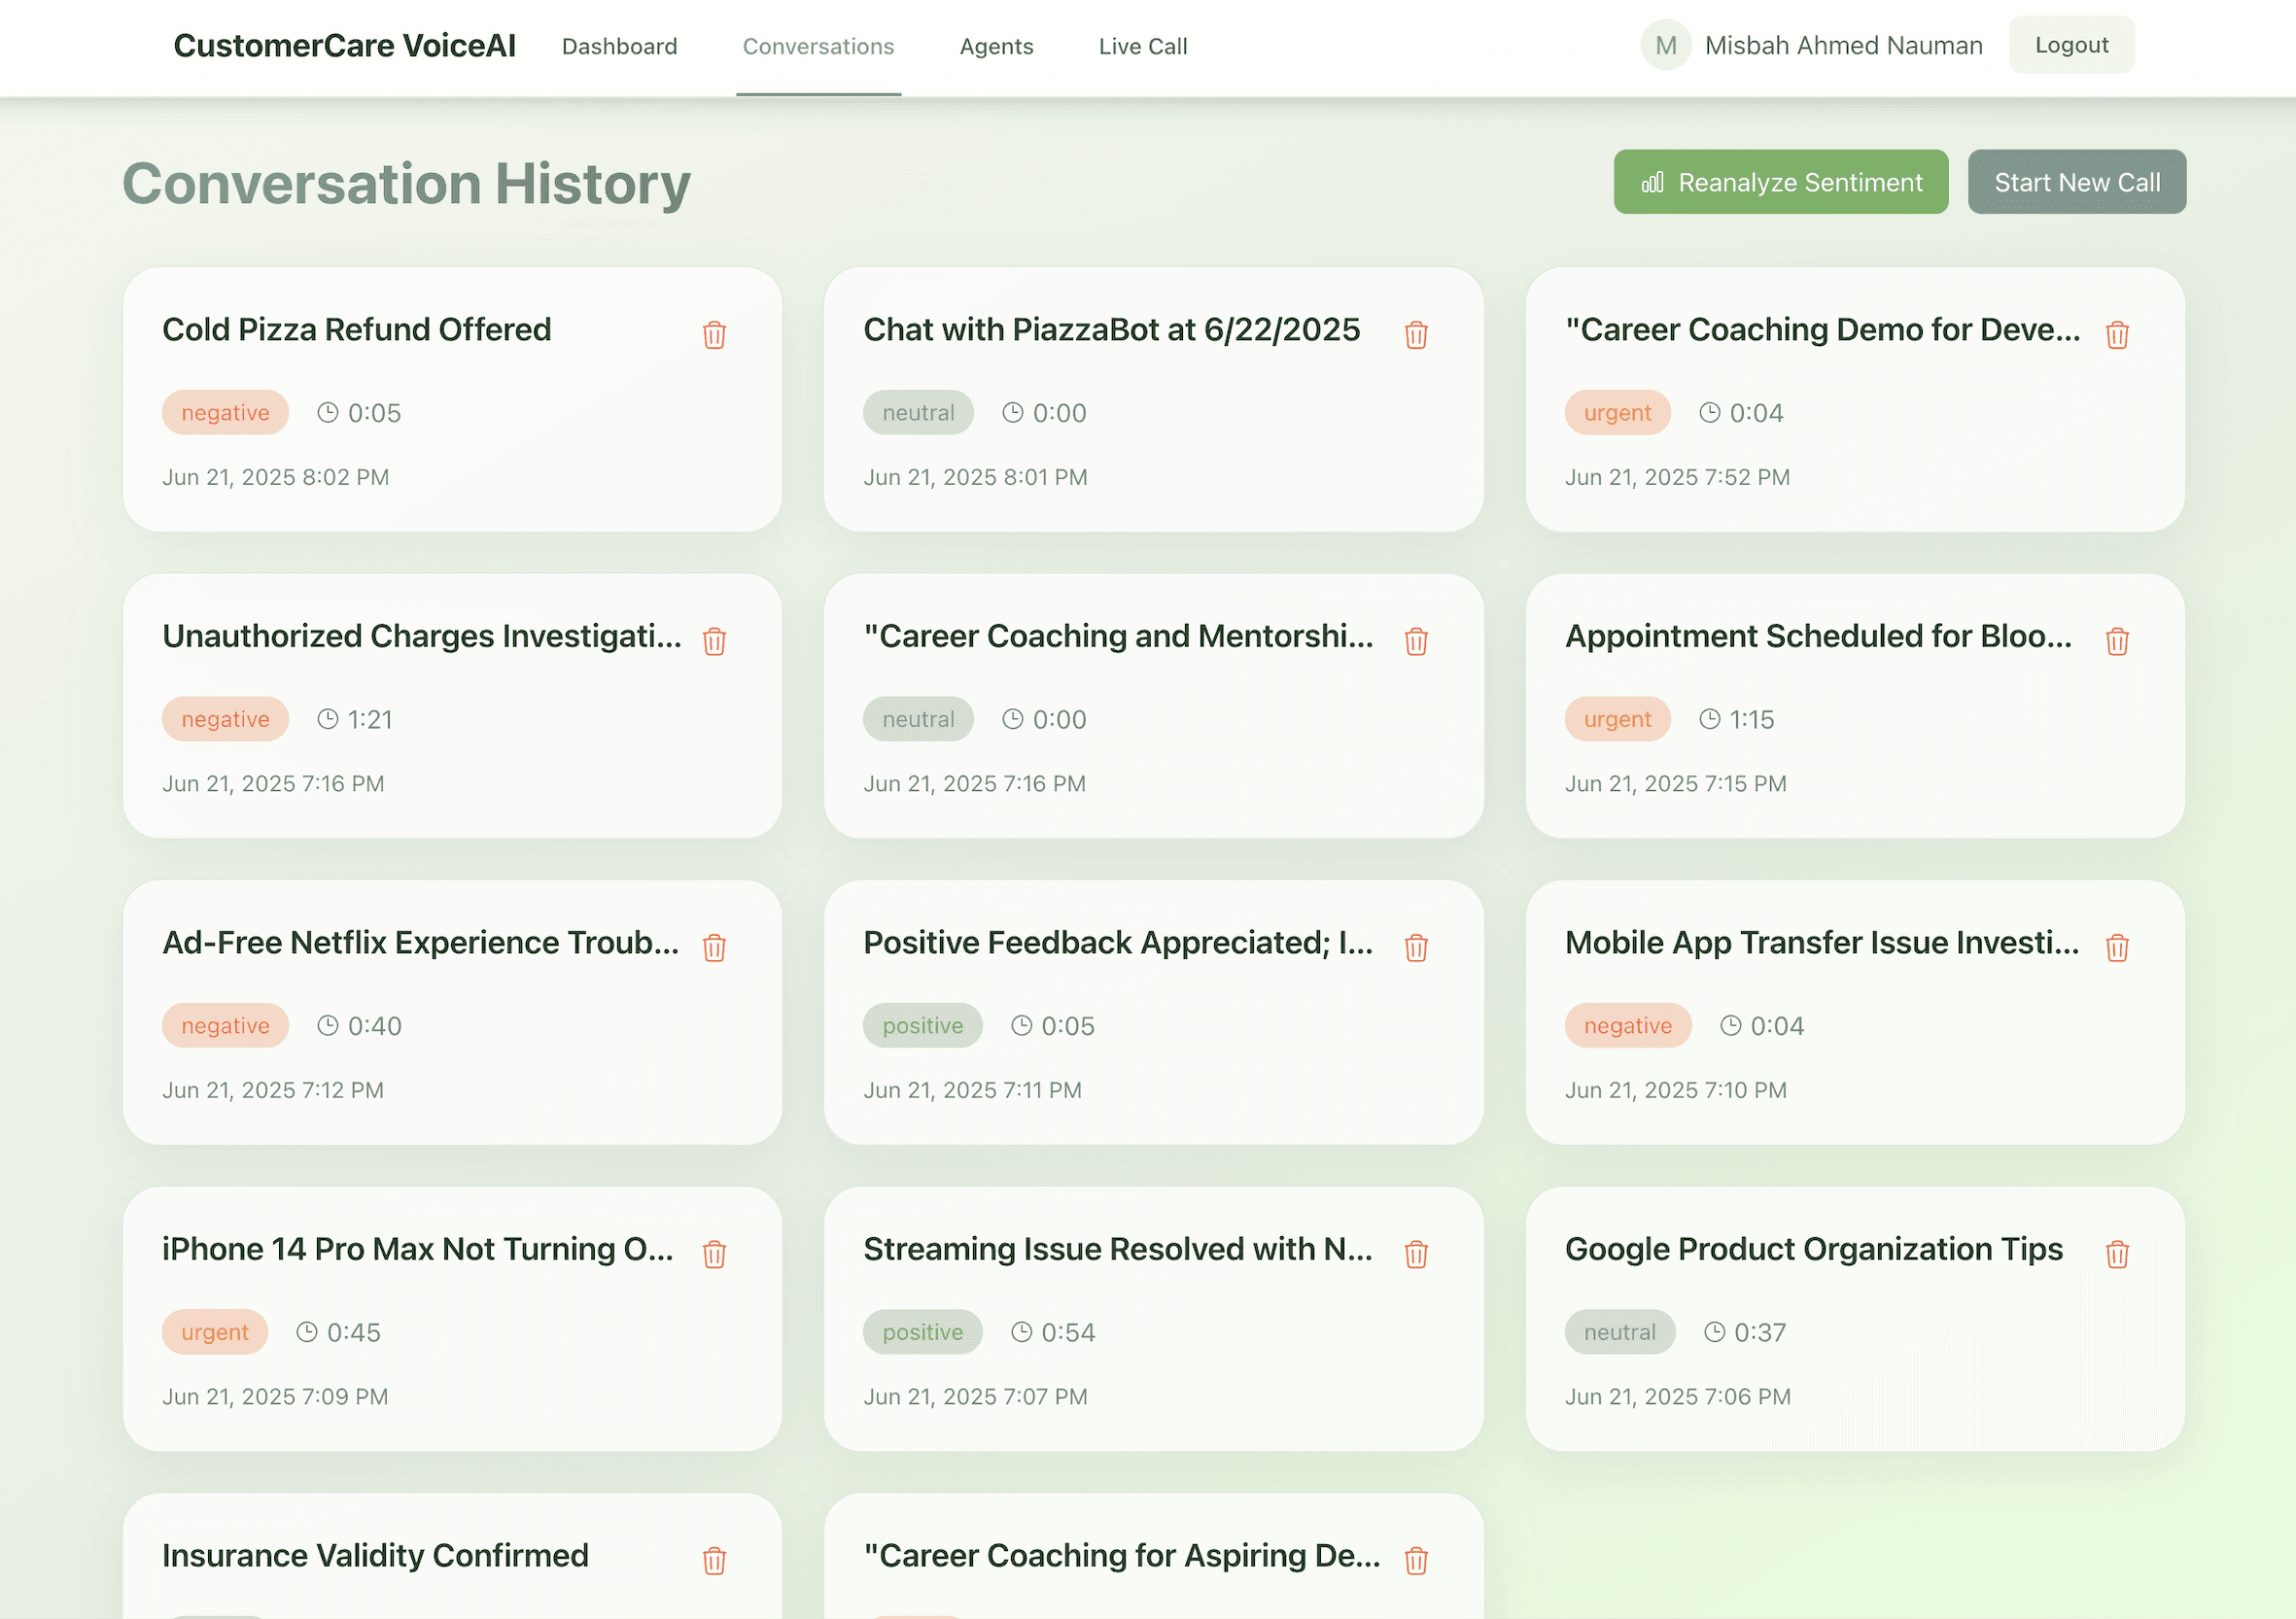
Task: Click Reanalyze Sentiment button
Action: (x=1780, y=182)
